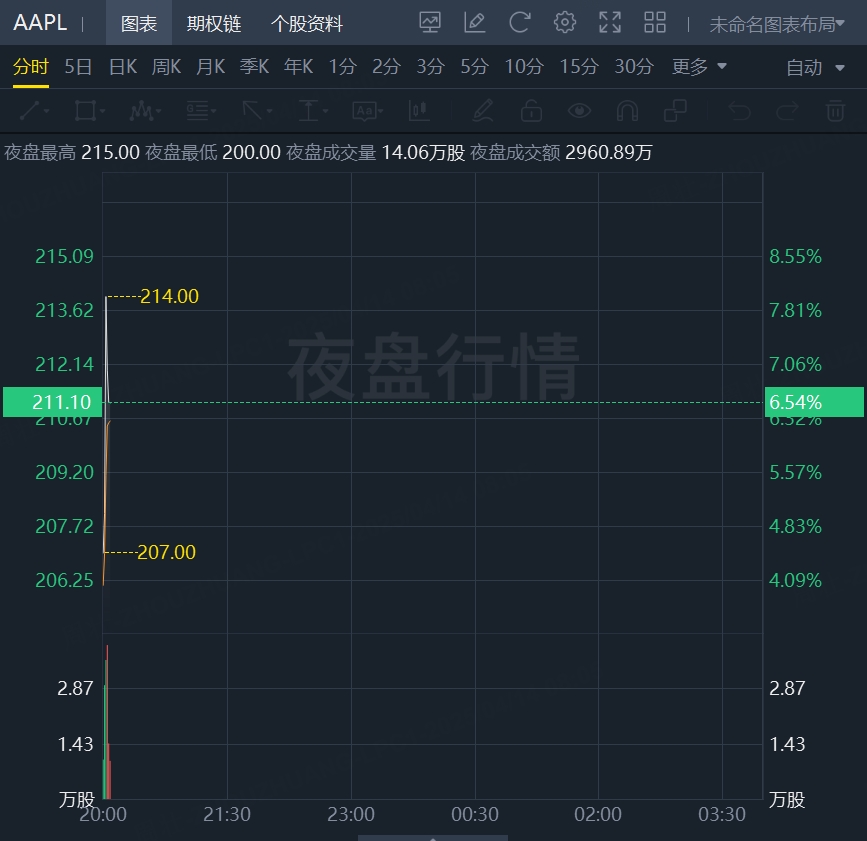867x841 pixels.
Task: Toggle drawings visibility with the eye icon
Action: [579, 111]
